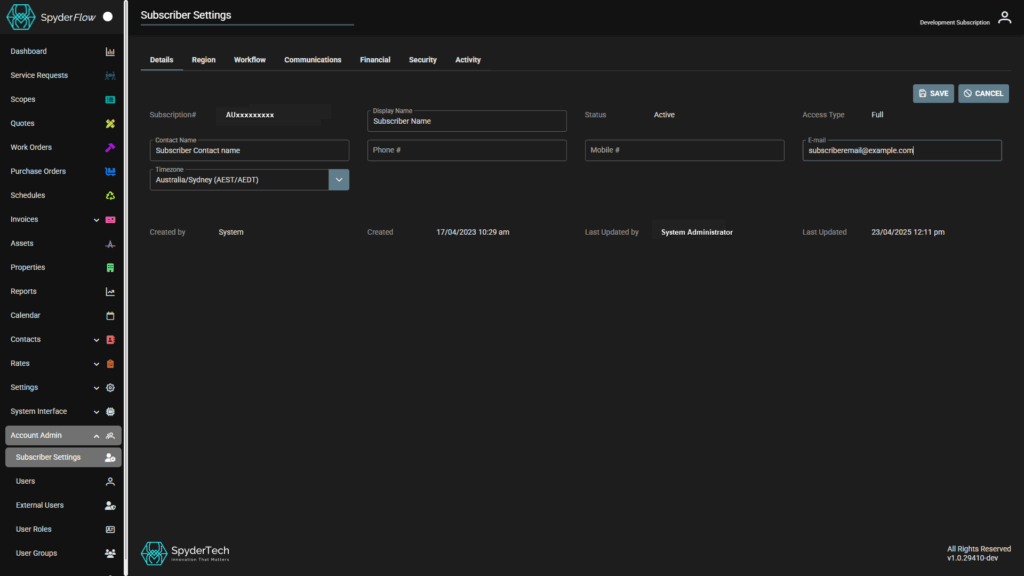Viewport: 1024px width, 576px height.
Task: Open Dashboard via its chart icon
Action: tap(110, 52)
